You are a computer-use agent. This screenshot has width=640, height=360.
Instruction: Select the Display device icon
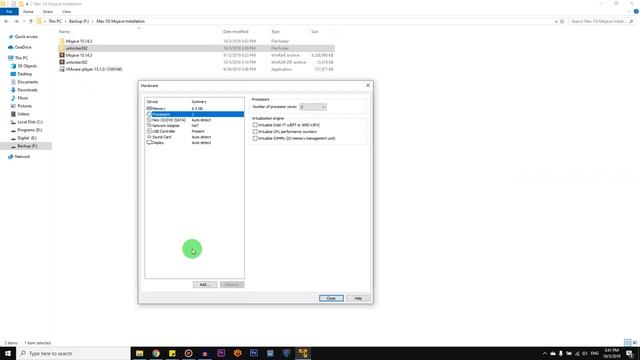pos(149,142)
